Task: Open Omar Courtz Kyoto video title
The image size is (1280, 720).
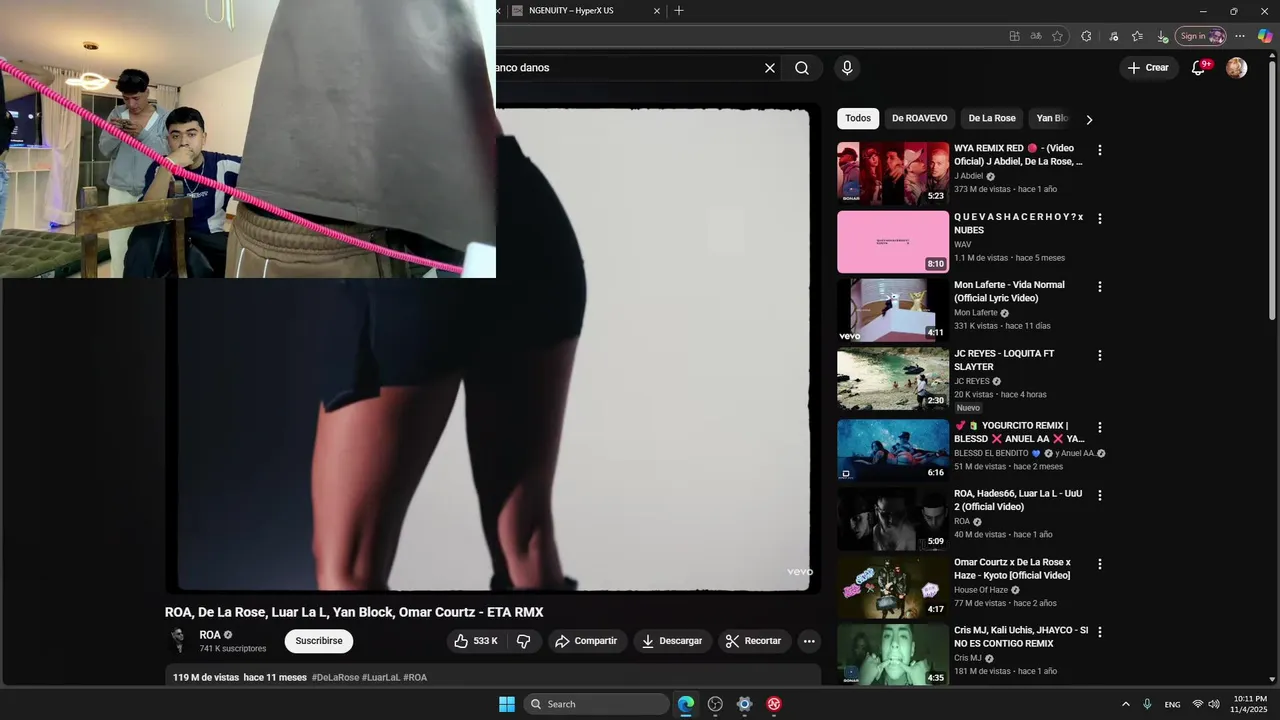Action: click(x=1012, y=569)
